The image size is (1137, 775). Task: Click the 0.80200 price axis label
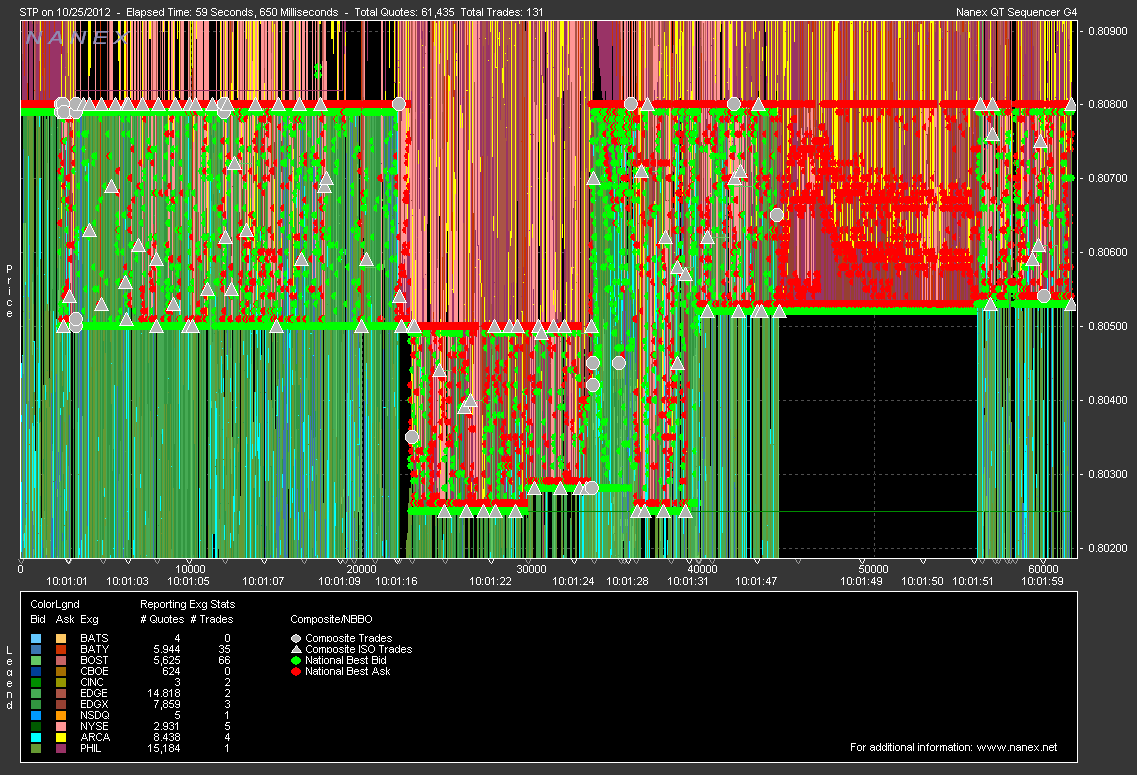pyautogui.click(x=1108, y=548)
